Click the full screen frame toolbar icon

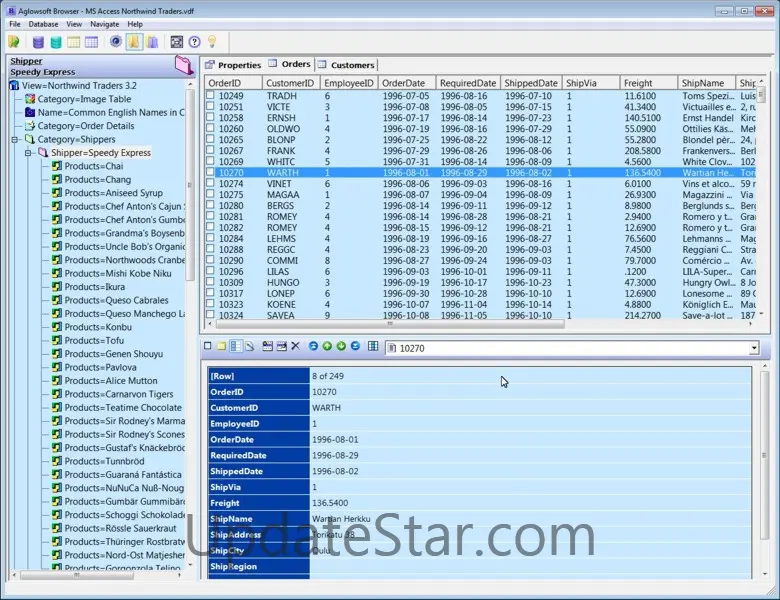click(x=177, y=42)
